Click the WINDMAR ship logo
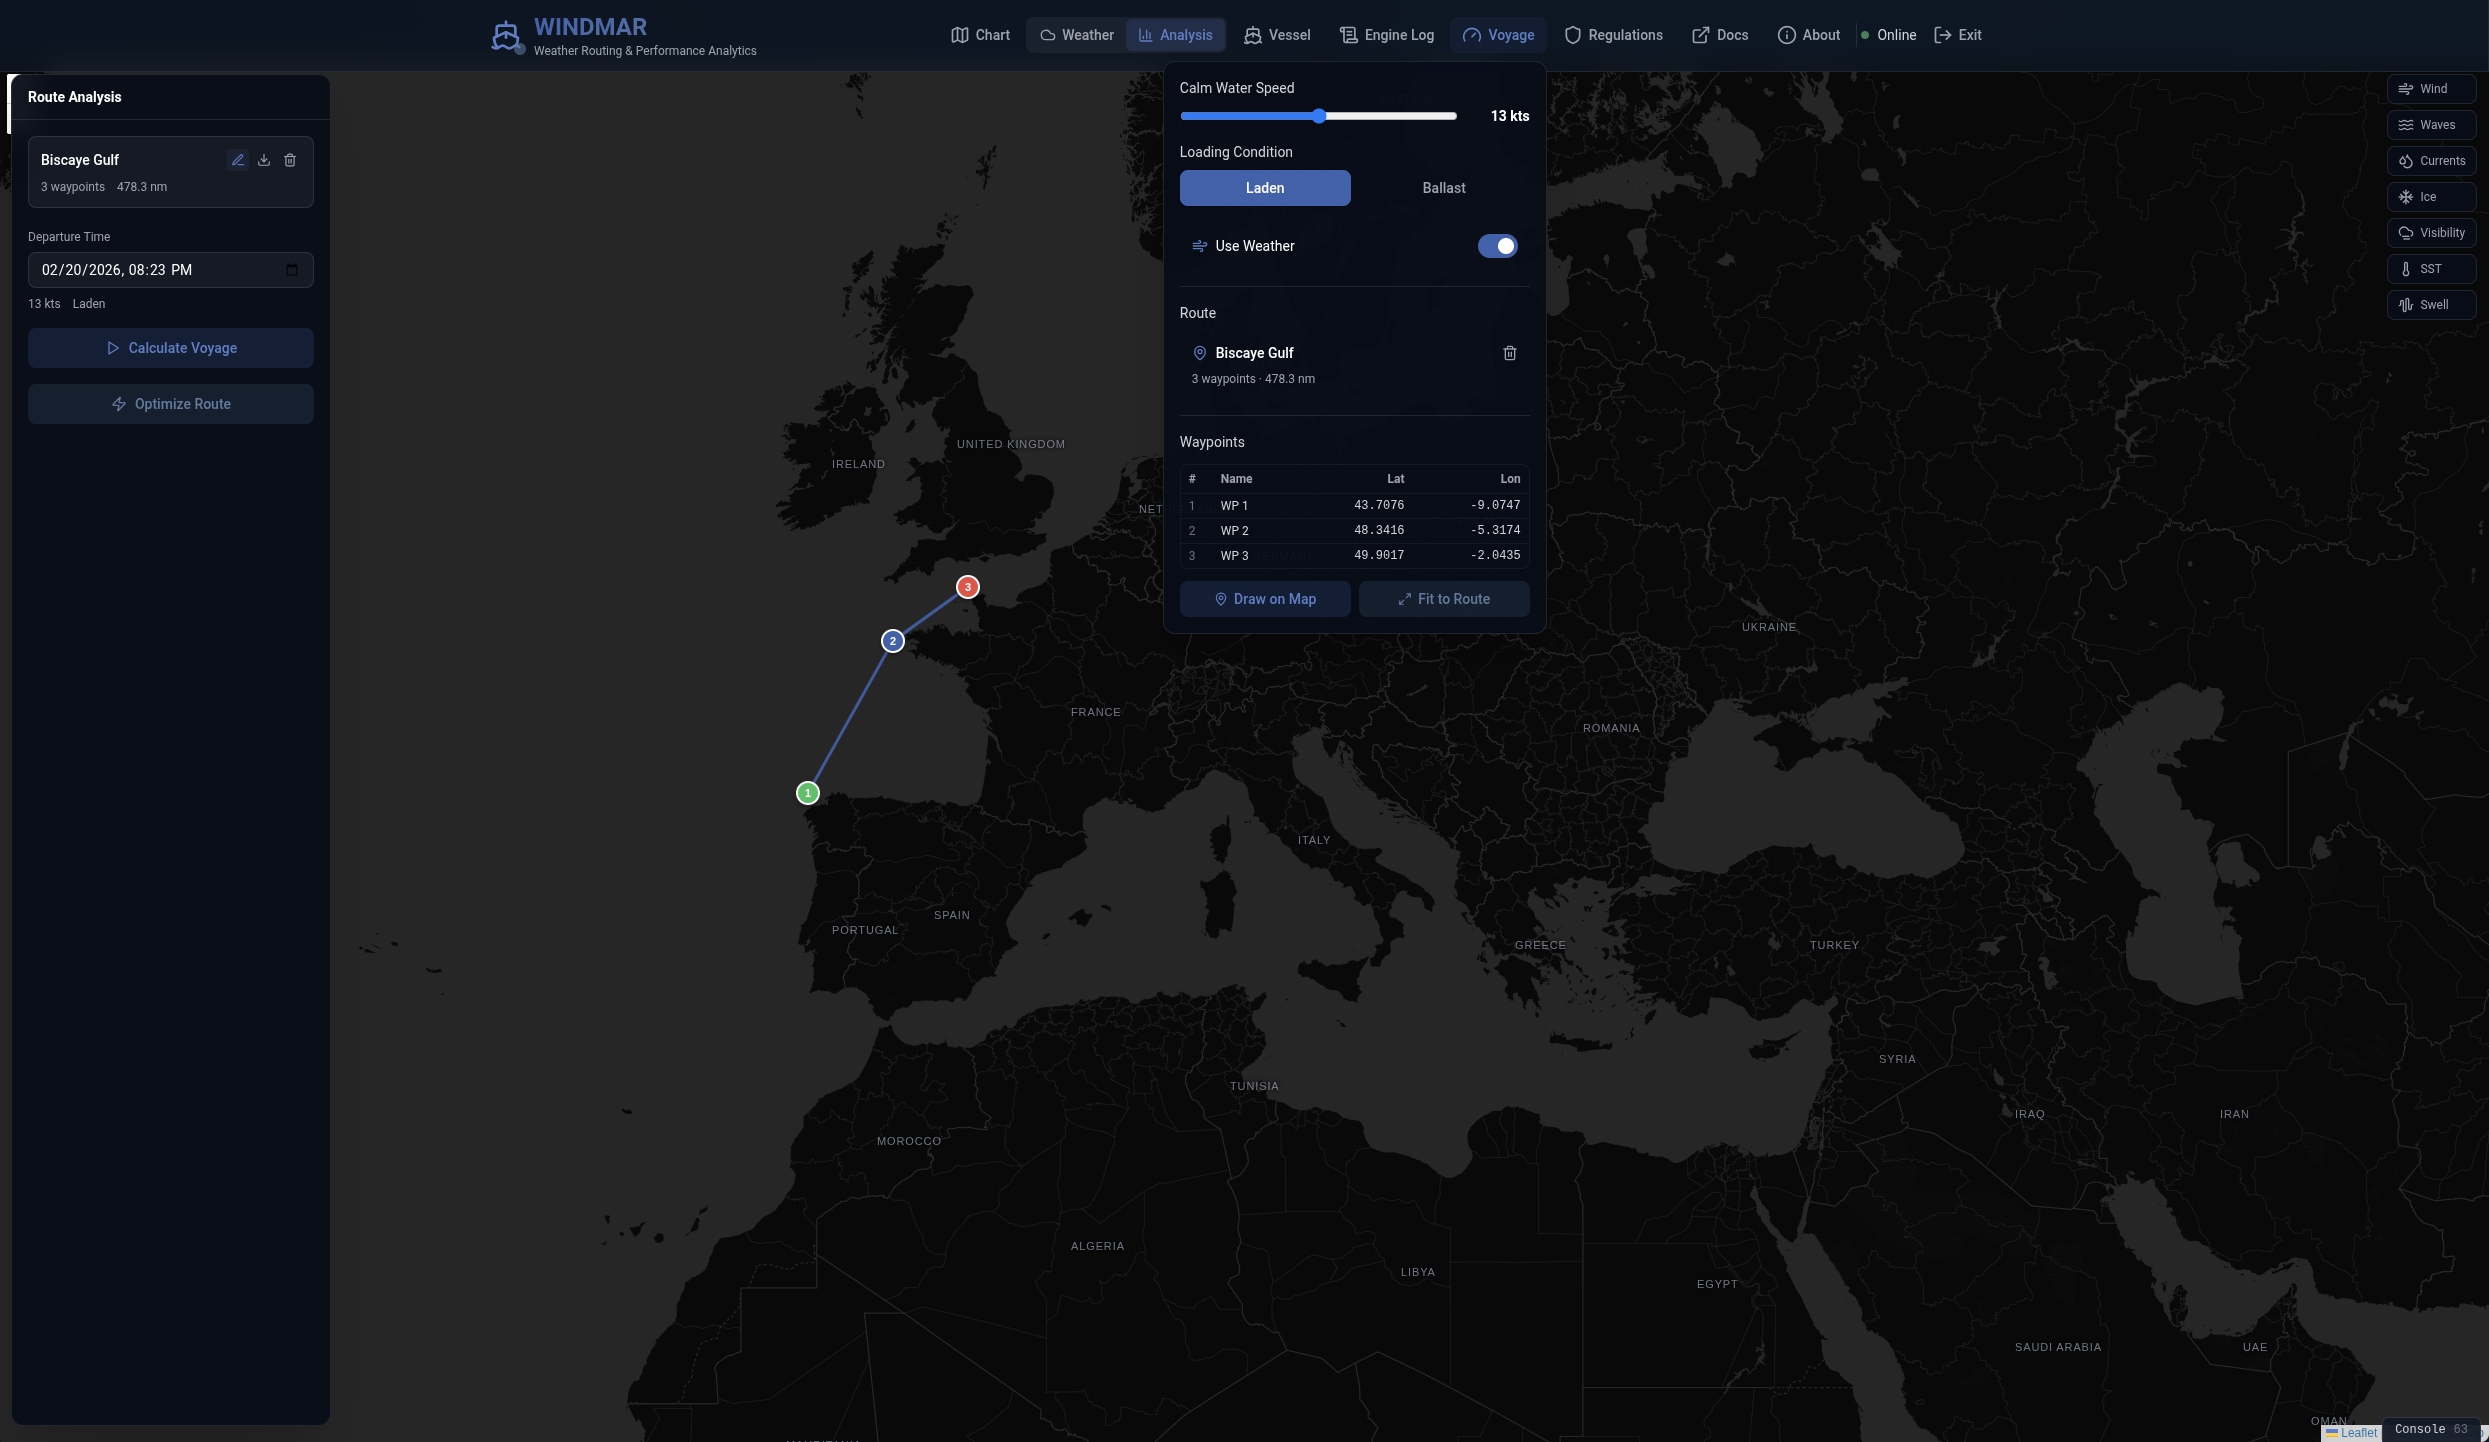This screenshot has width=2489, height=1442. (x=506, y=36)
